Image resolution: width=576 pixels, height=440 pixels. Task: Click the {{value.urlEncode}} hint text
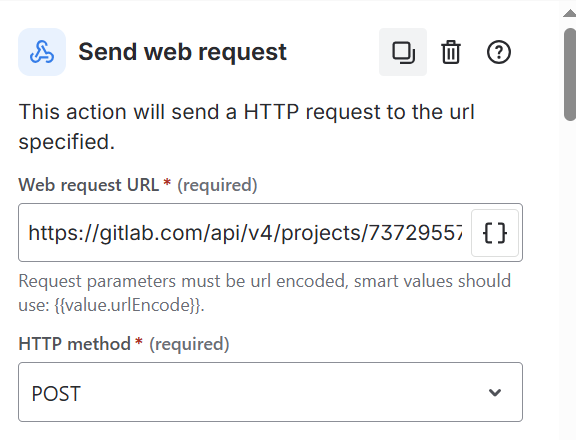pos(129,305)
